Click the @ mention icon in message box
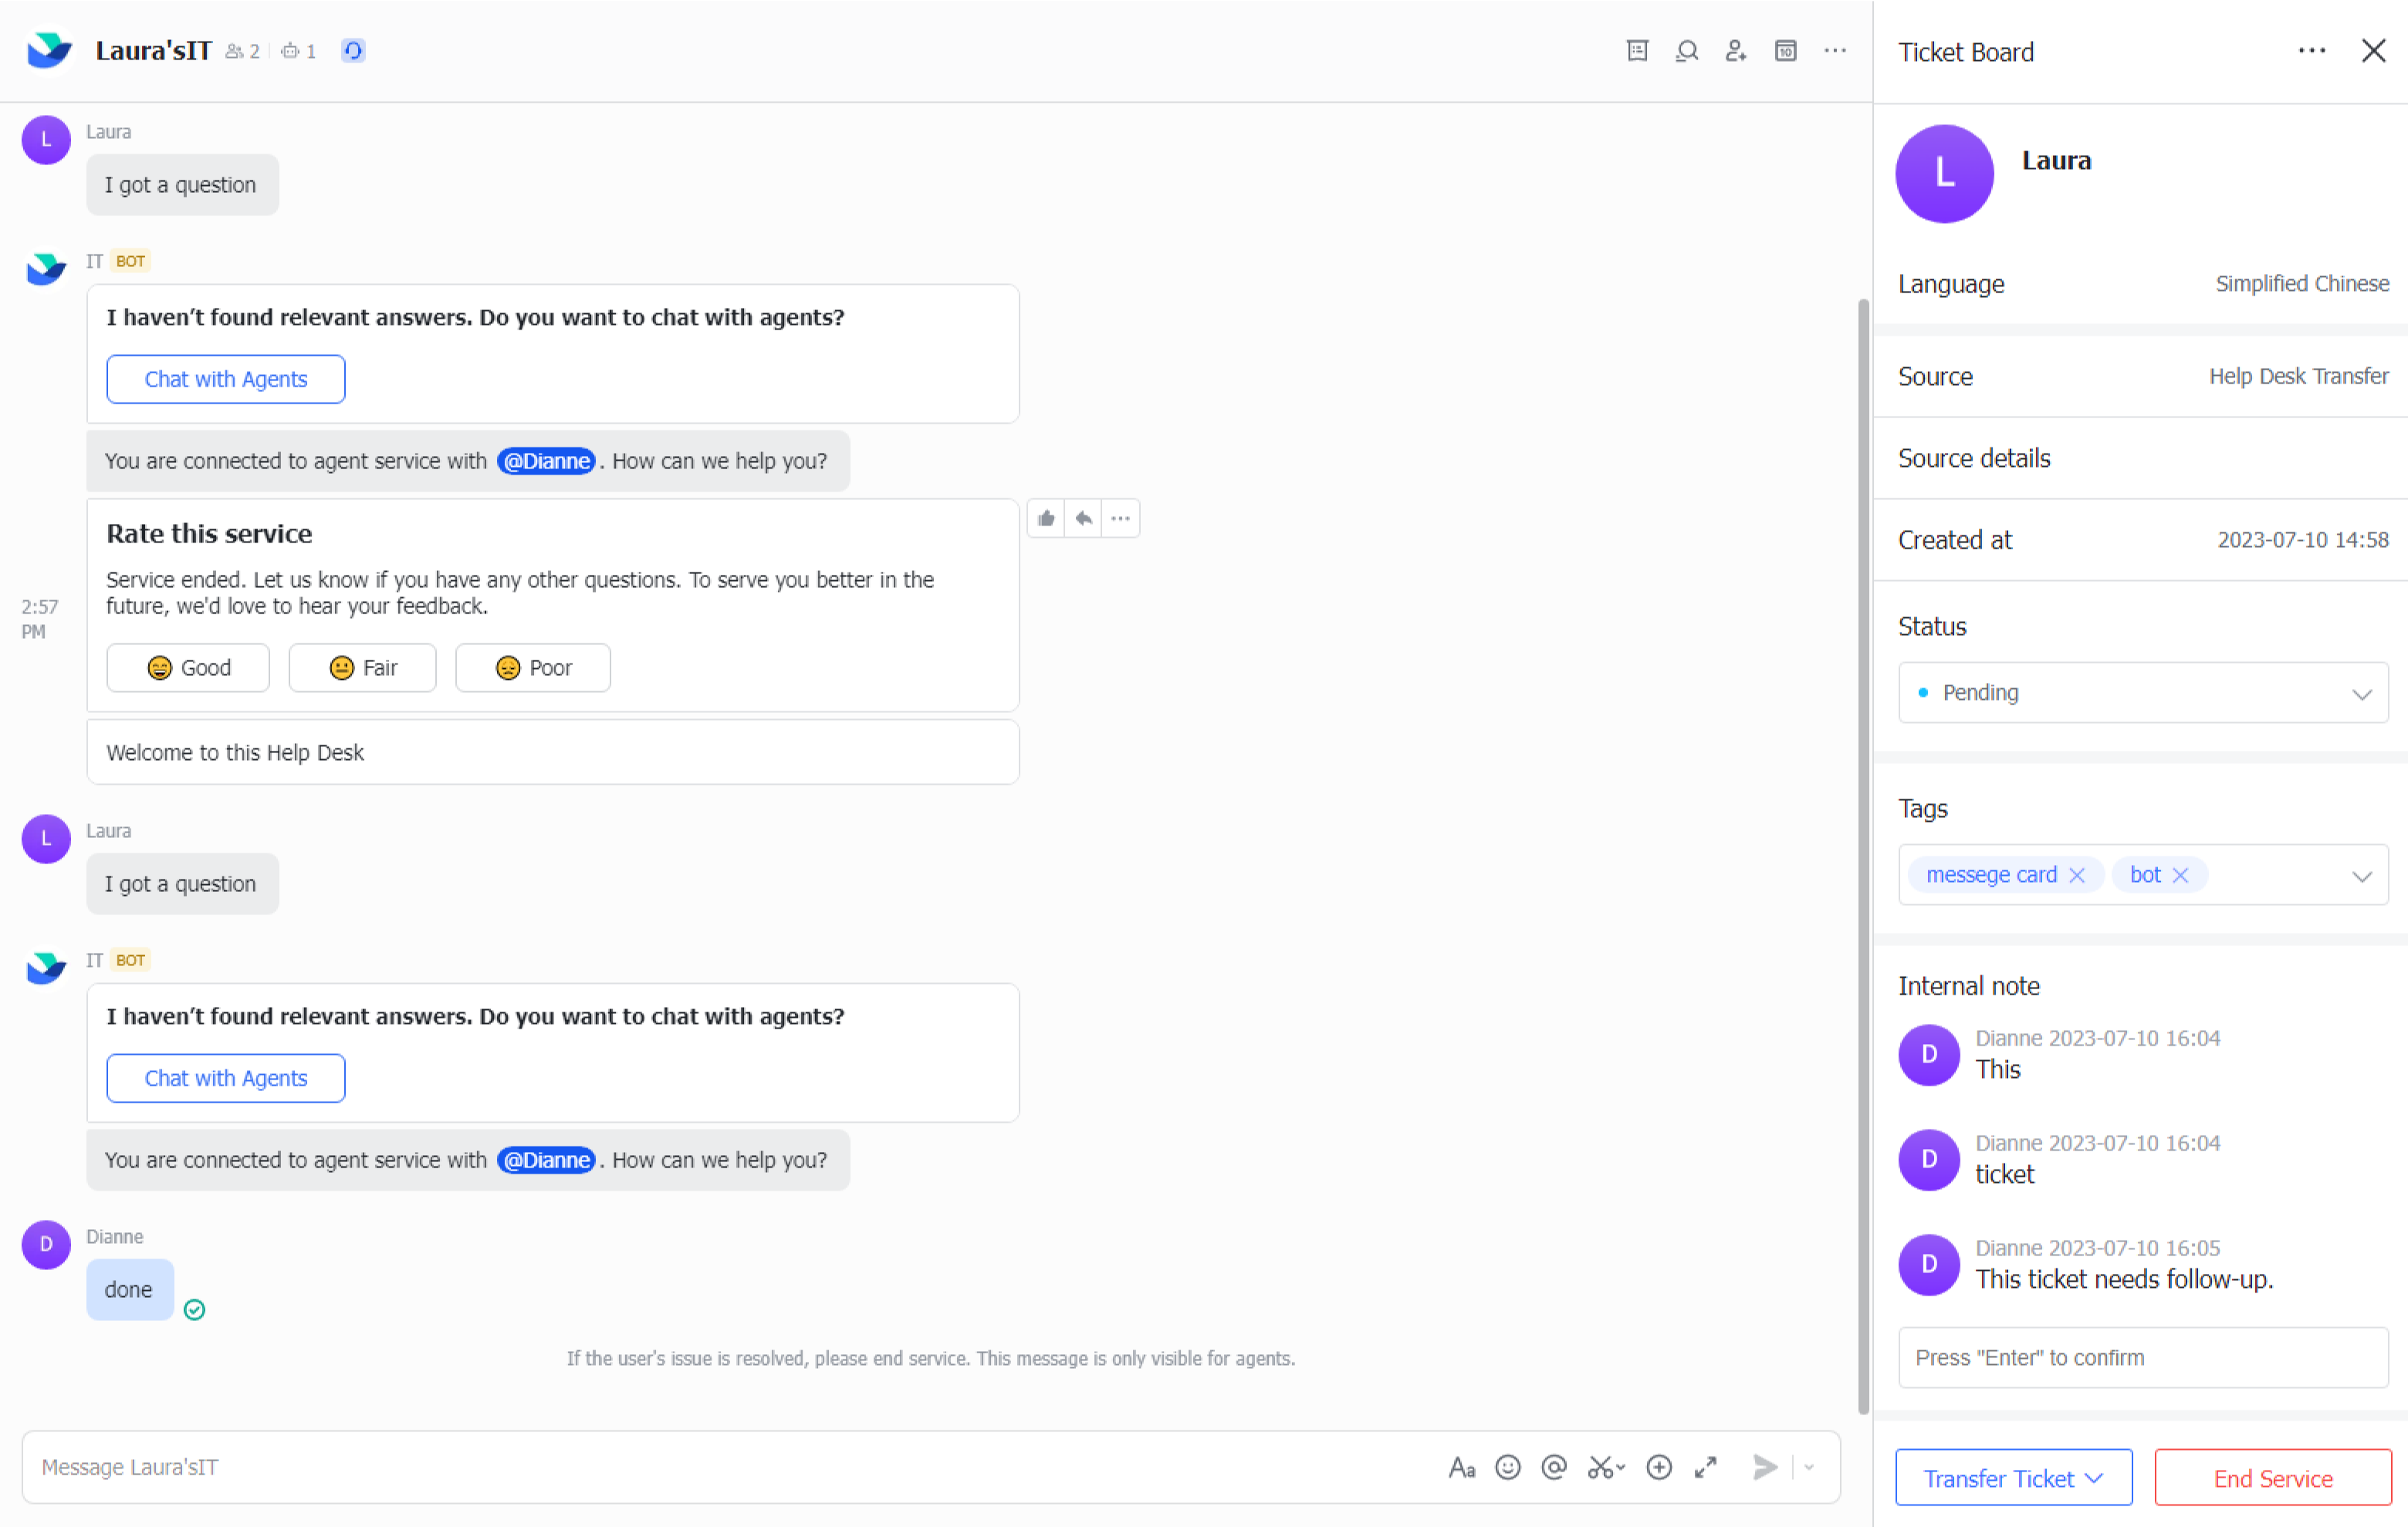The height and width of the screenshot is (1527, 2408). [x=1553, y=1466]
